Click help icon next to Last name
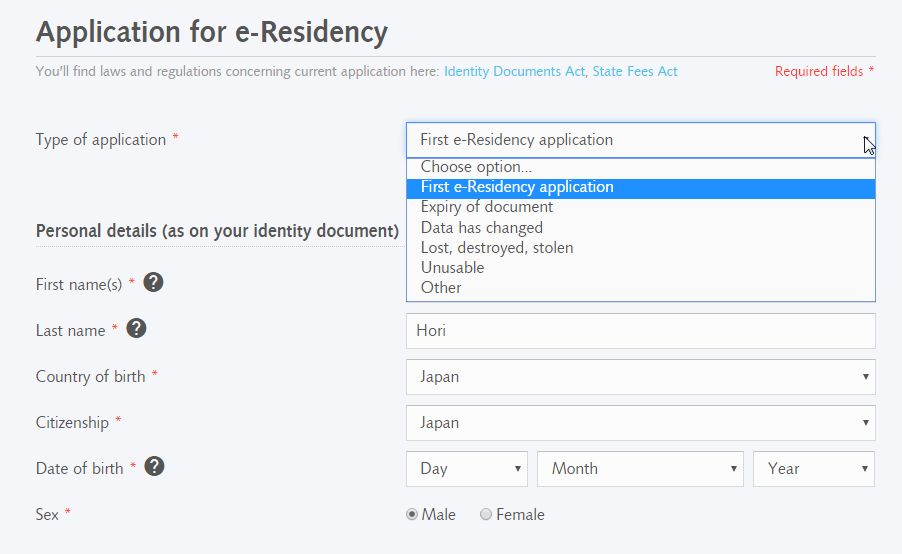 pos(136,328)
